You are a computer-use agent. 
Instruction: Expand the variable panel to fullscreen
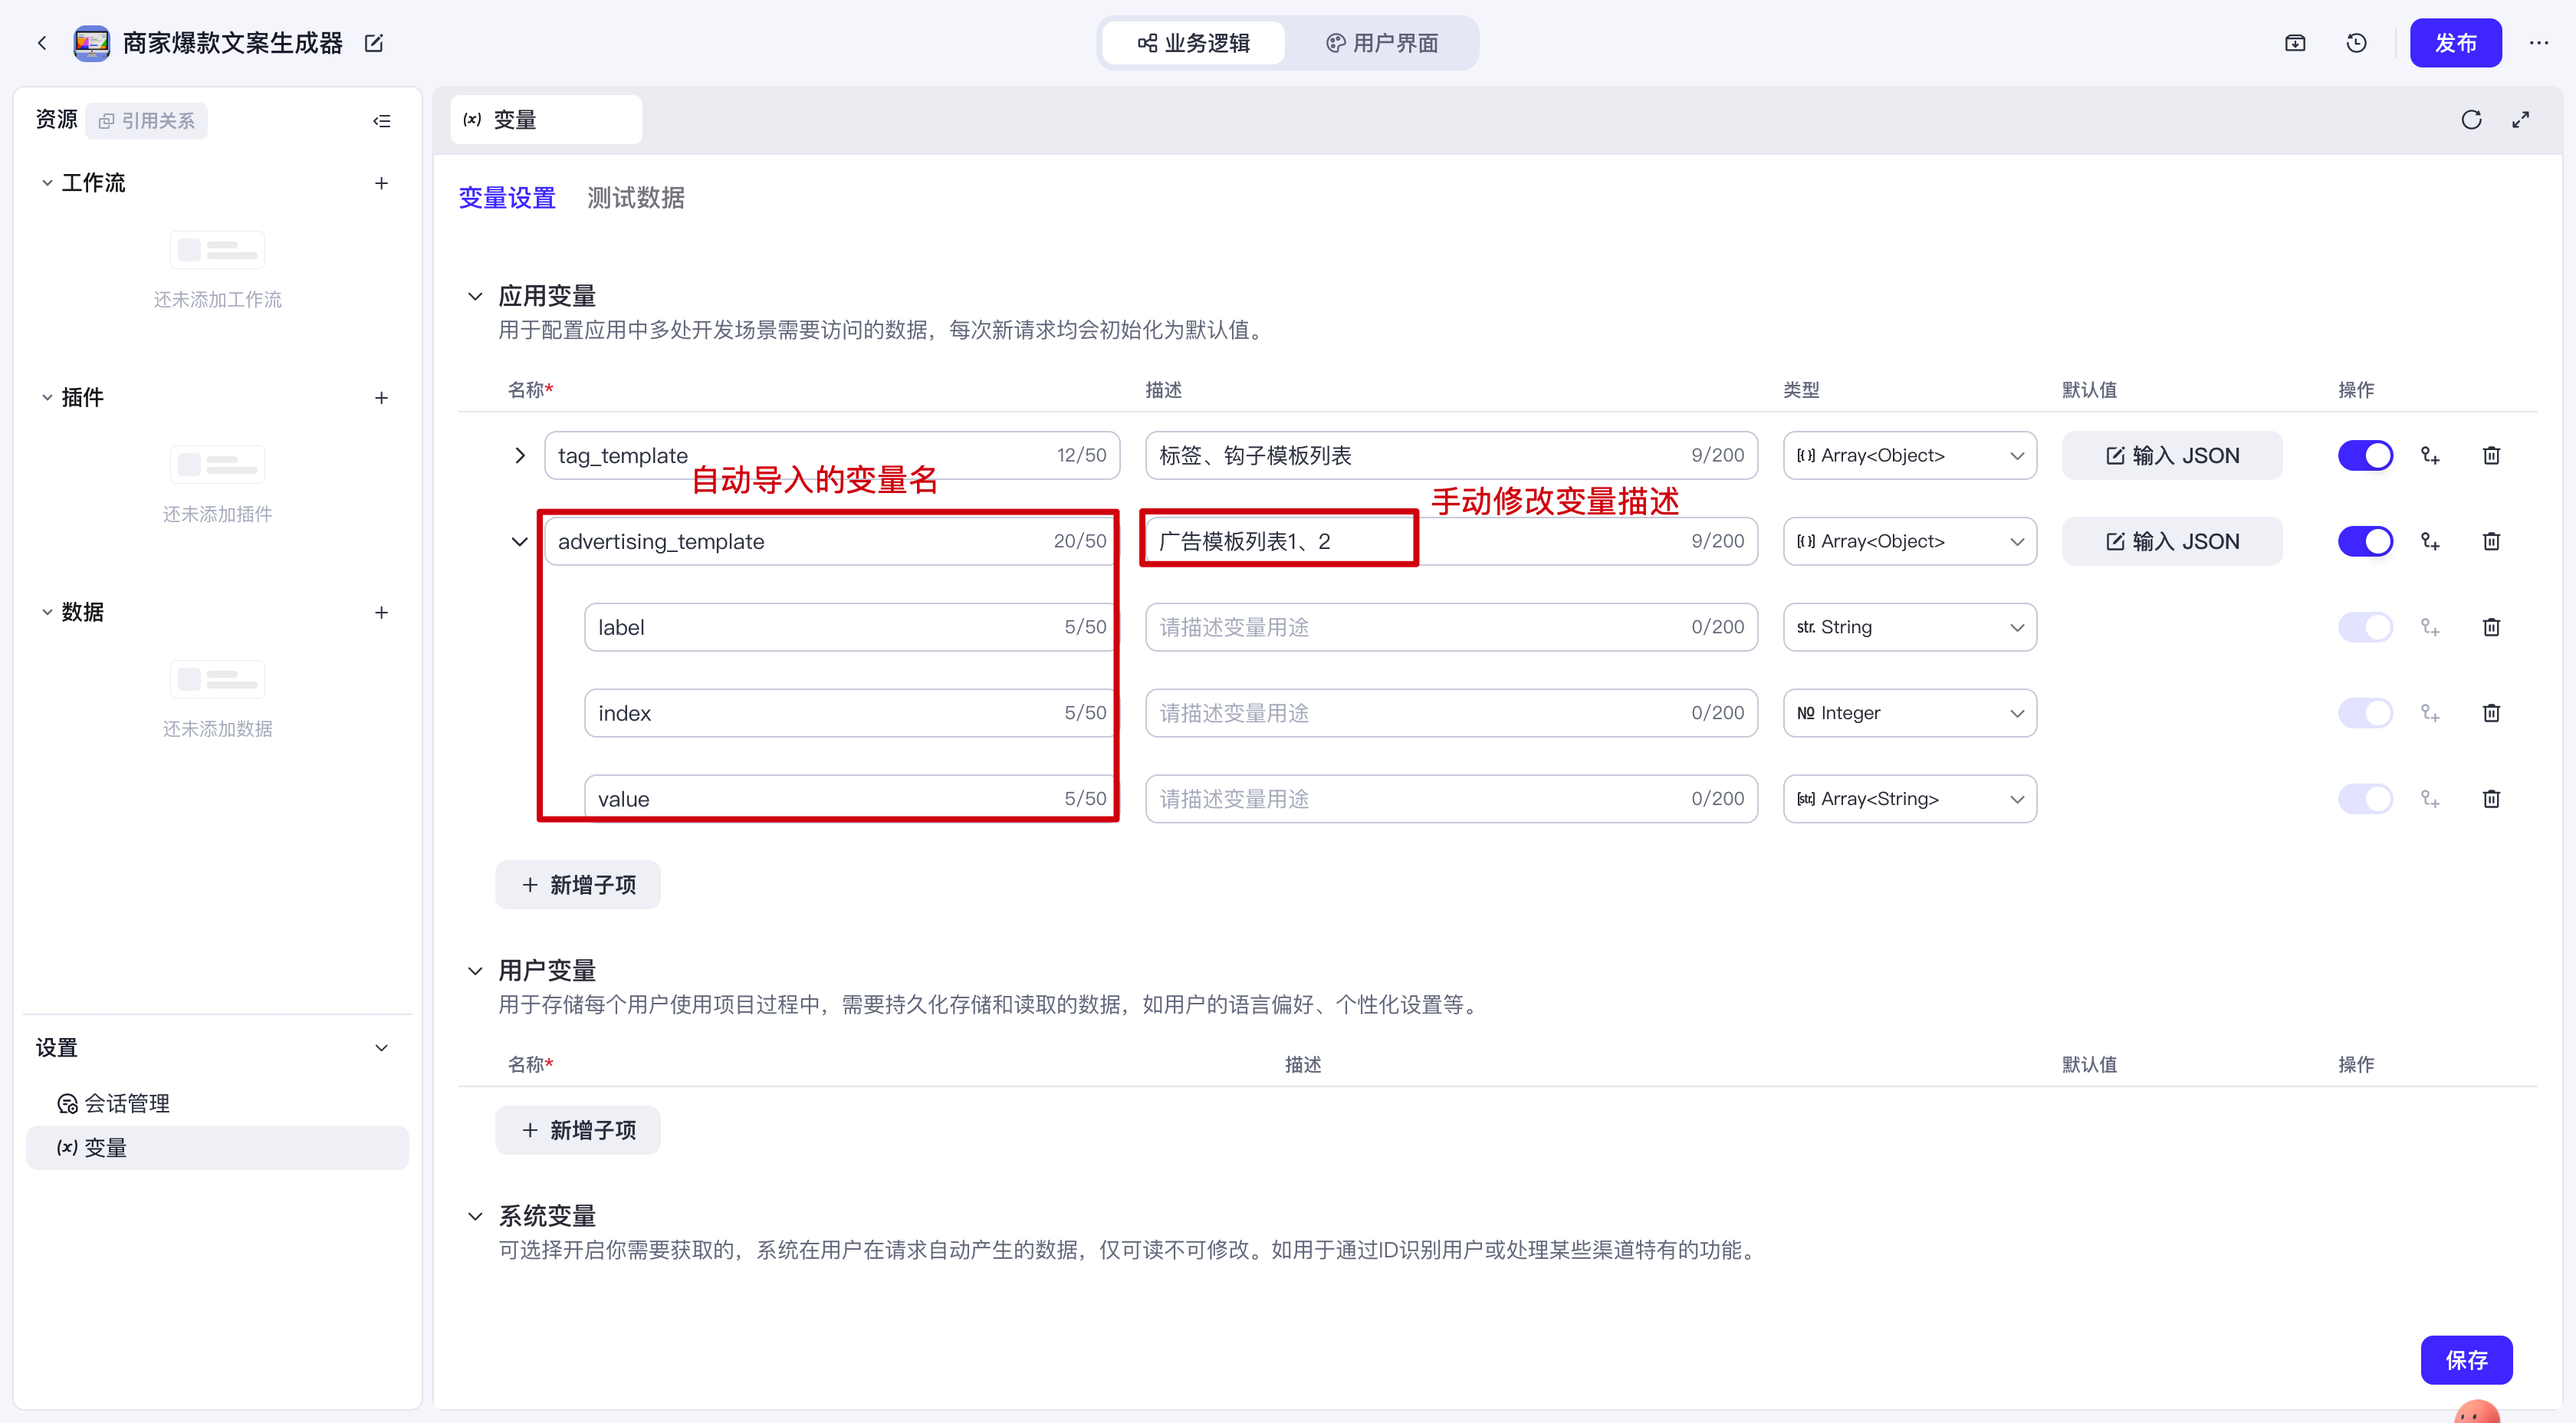tap(2520, 120)
